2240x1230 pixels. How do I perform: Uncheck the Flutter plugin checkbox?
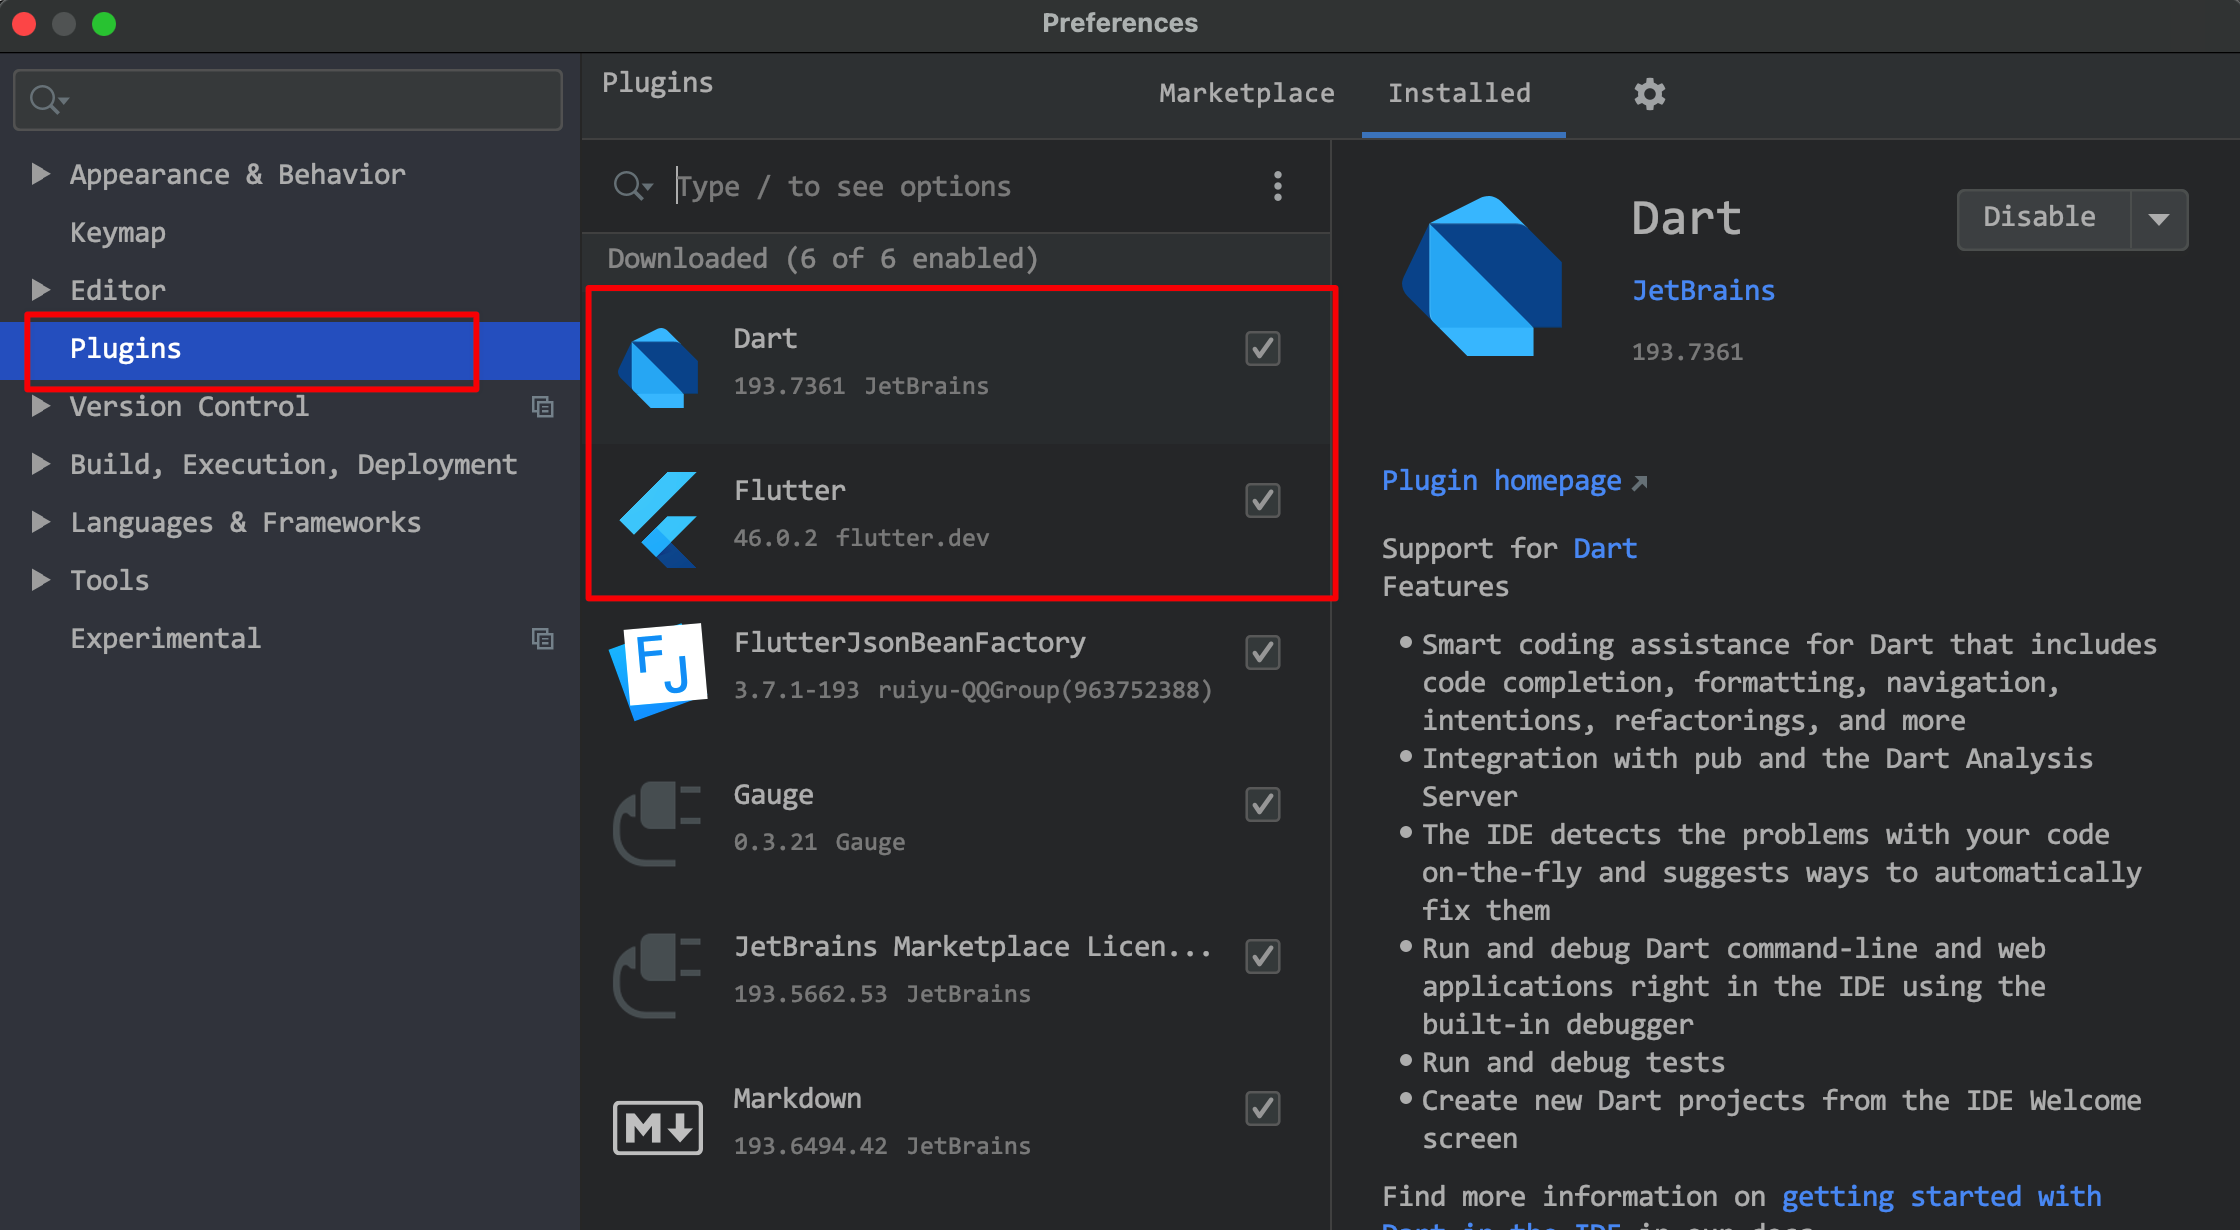(x=1263, y=500)
